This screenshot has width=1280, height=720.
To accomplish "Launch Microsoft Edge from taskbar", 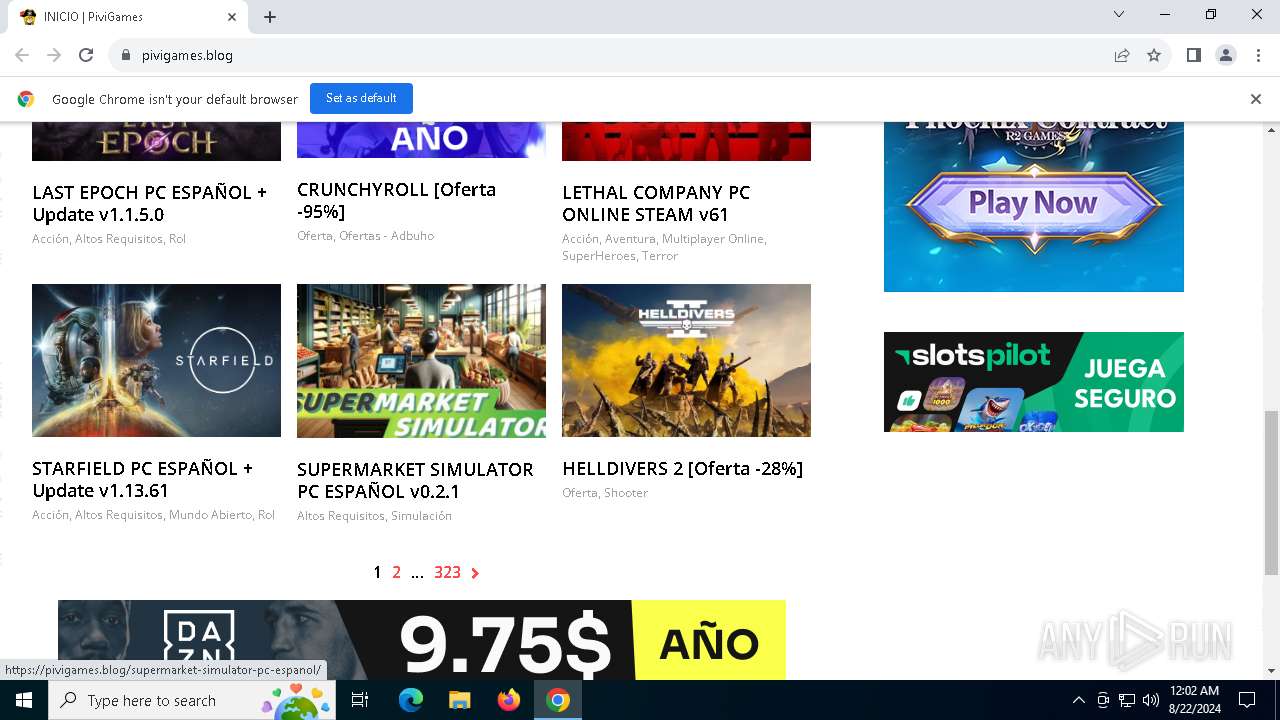I will coord(411,700).
